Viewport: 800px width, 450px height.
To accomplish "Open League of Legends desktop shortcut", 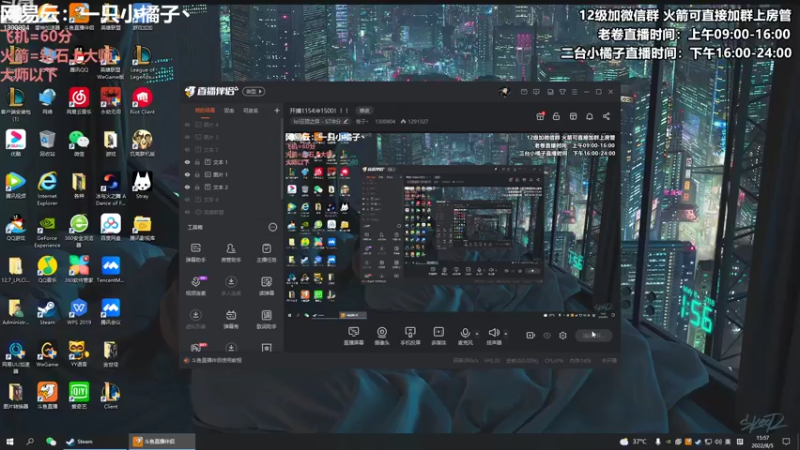I will click(x=142, y=62).
